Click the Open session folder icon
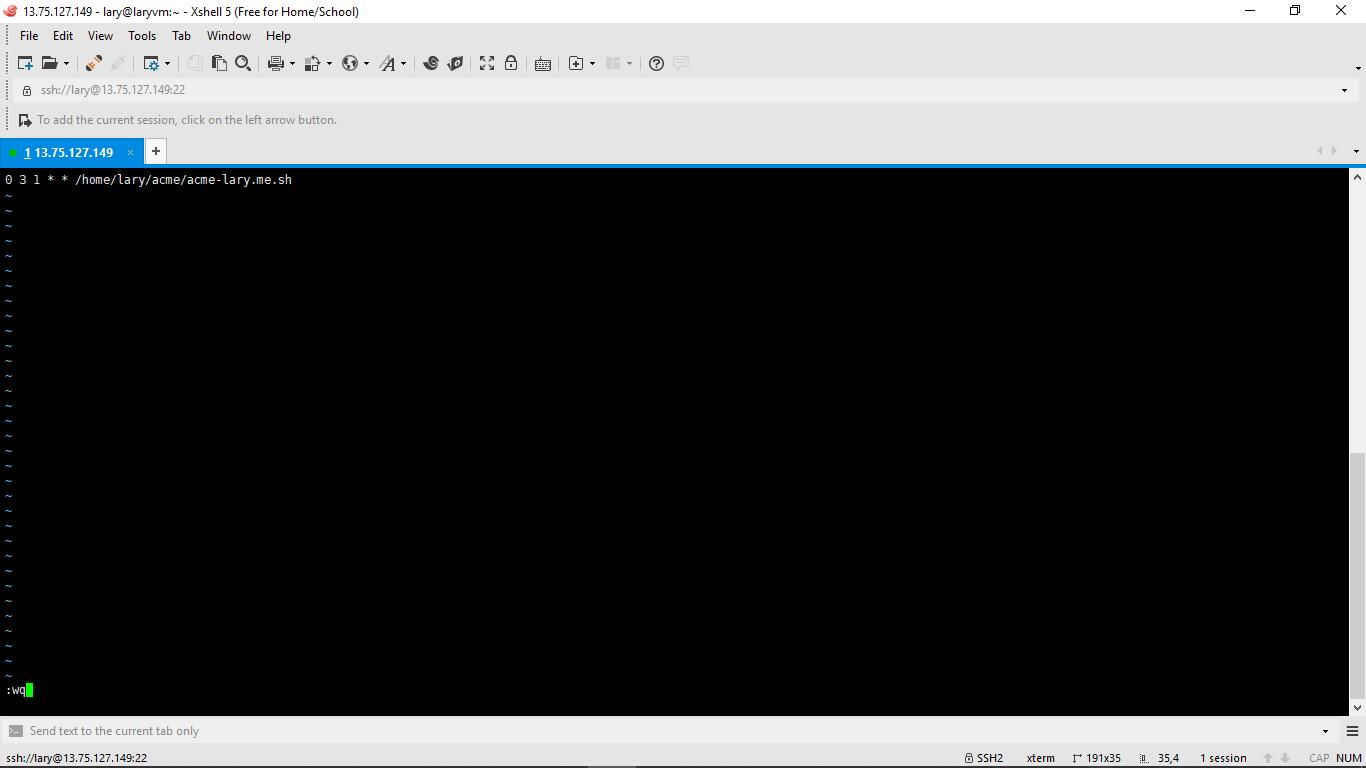Image resolution: width=1366 pixels, height=768 pixels. [49, 63]
